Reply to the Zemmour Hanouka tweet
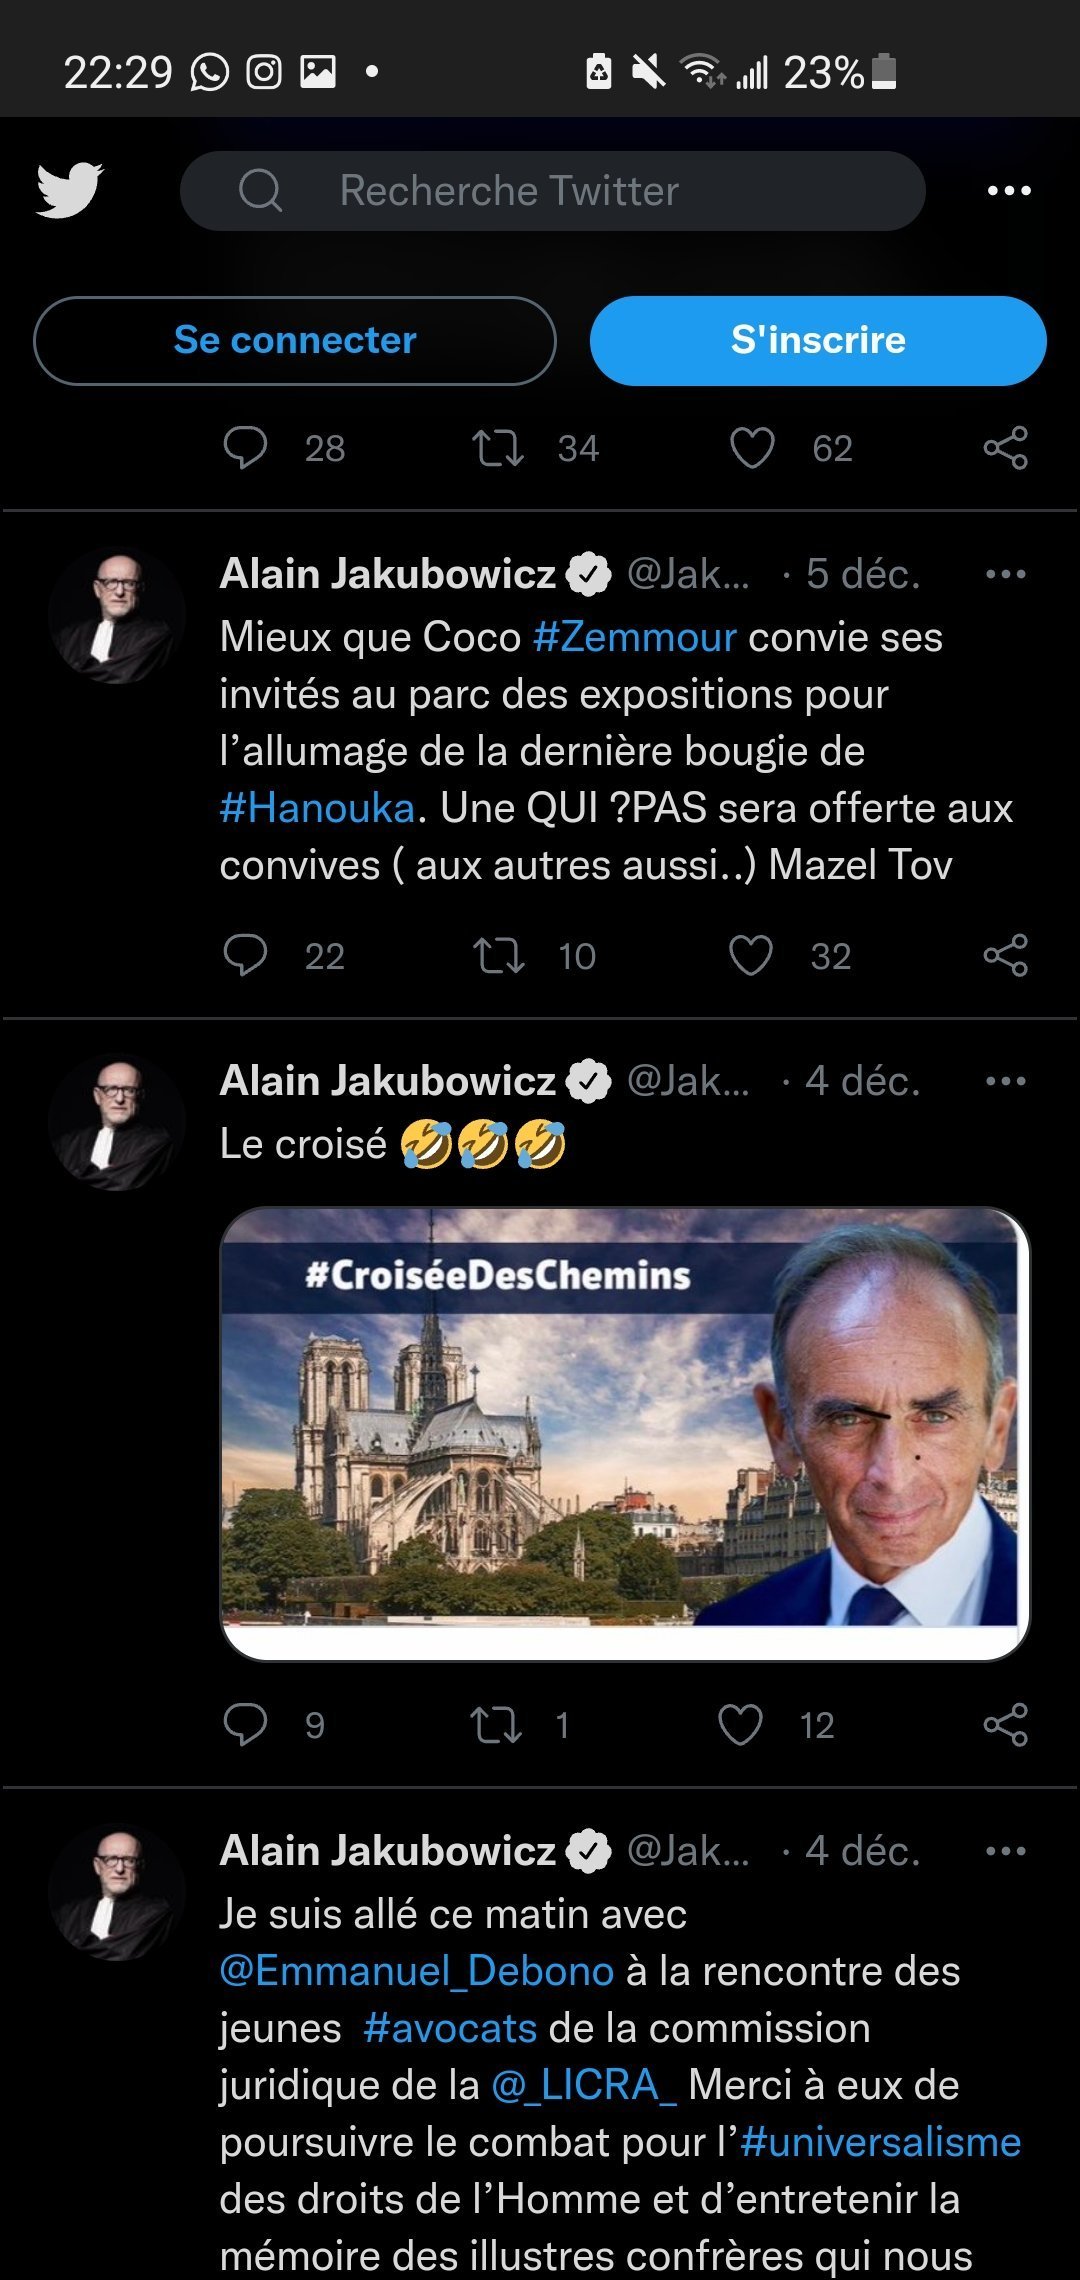The width and height of the screenshot is (1080, 2280). (x=245, y=955)
